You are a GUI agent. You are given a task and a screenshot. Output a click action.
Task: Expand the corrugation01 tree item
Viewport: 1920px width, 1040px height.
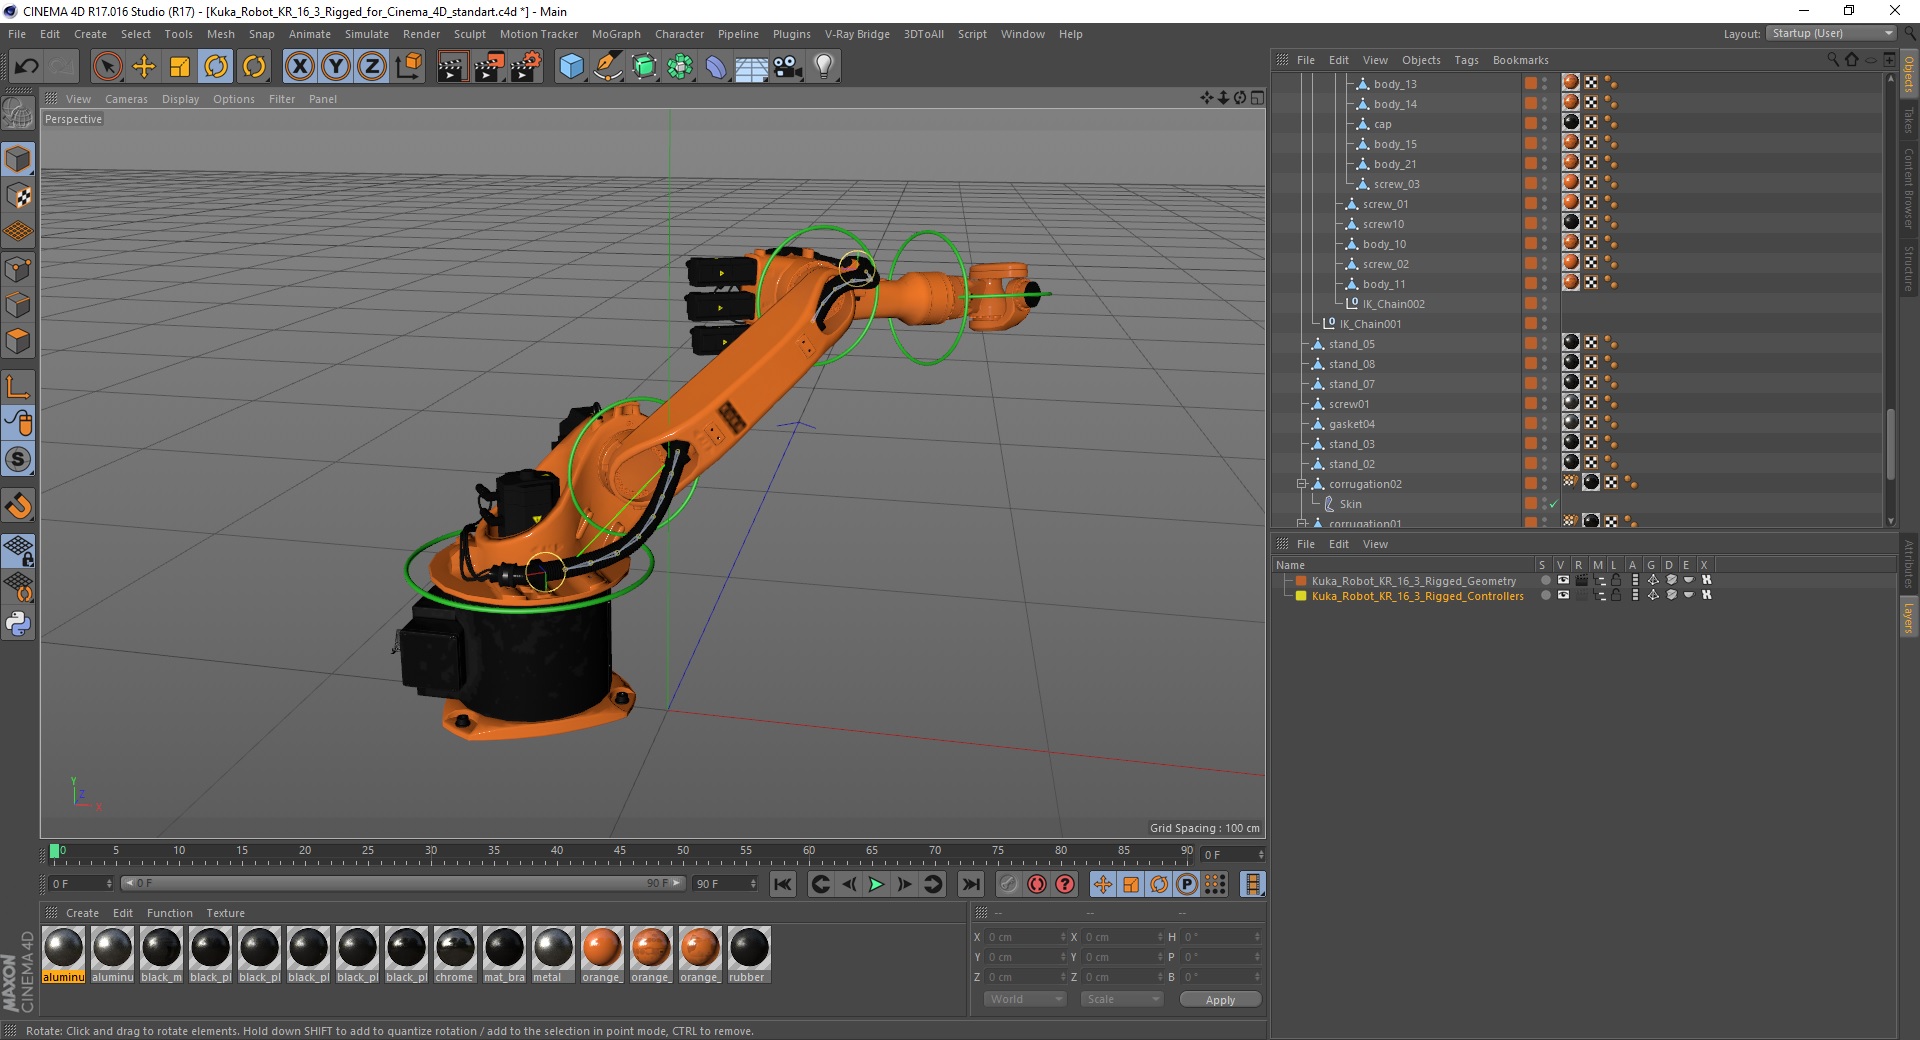pyautogui.click(x=1302, y=523)
